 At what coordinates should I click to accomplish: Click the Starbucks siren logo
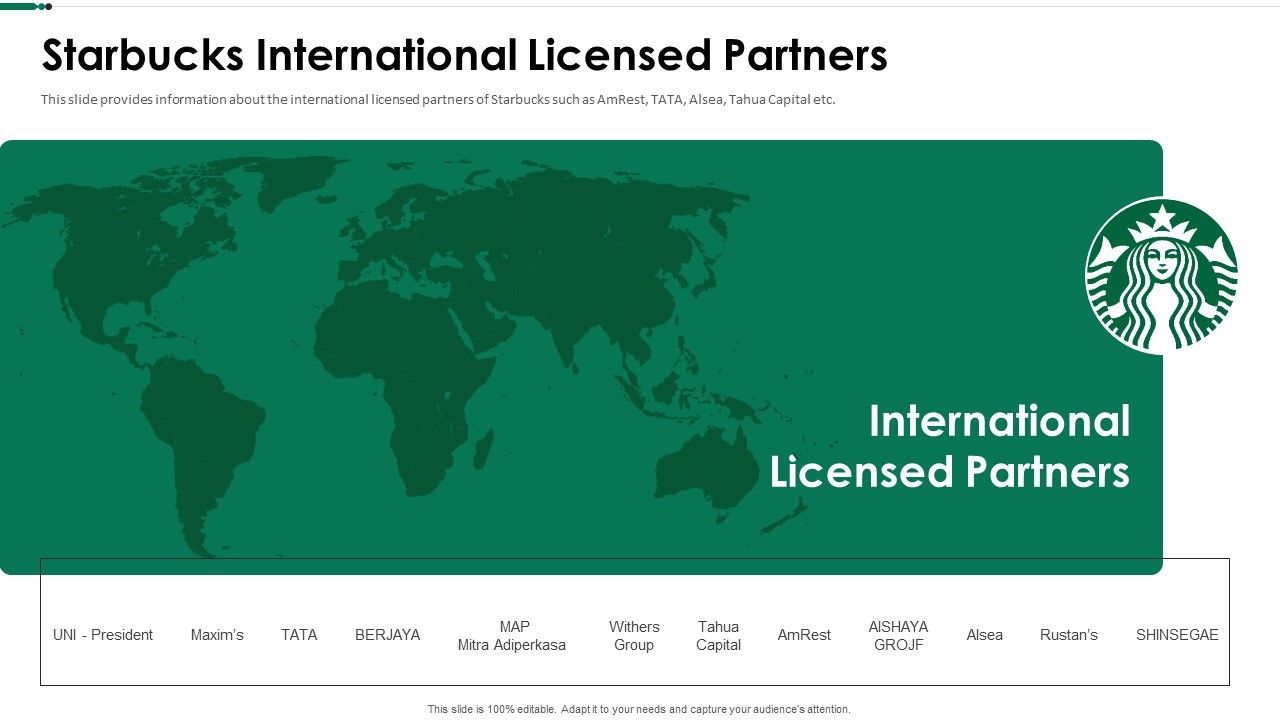point(1162,275)
